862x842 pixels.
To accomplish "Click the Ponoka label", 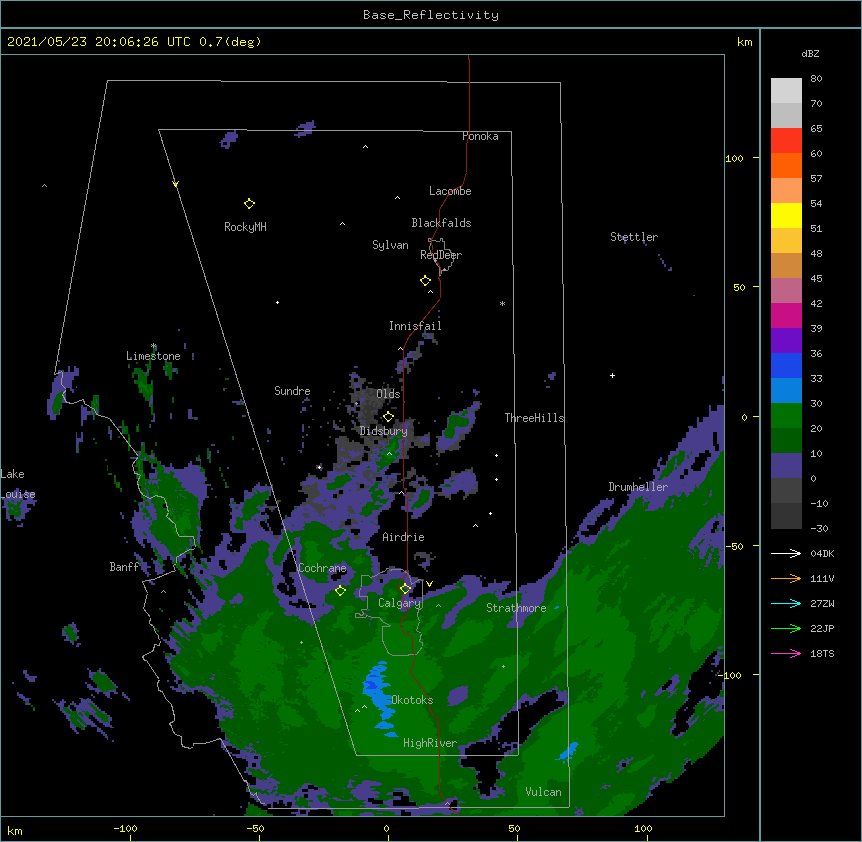I will 480,136.
